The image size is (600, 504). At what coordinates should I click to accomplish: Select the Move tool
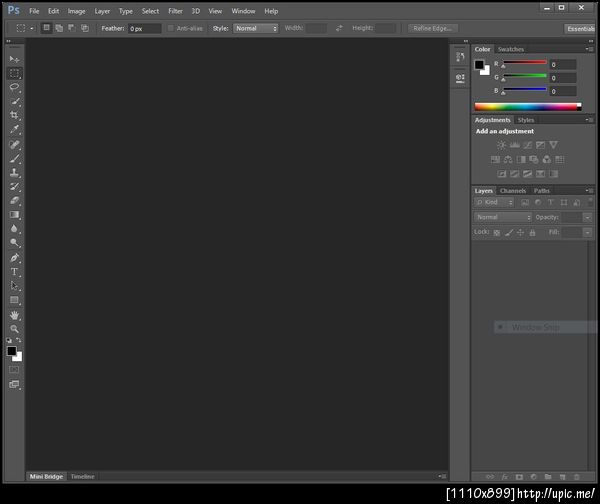[x=15, y=59]
